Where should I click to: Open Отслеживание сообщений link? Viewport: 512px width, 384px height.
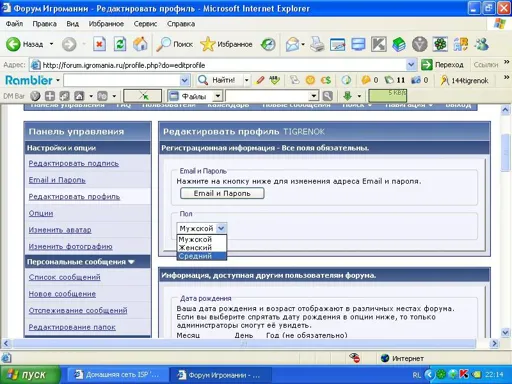pos(78,310)
